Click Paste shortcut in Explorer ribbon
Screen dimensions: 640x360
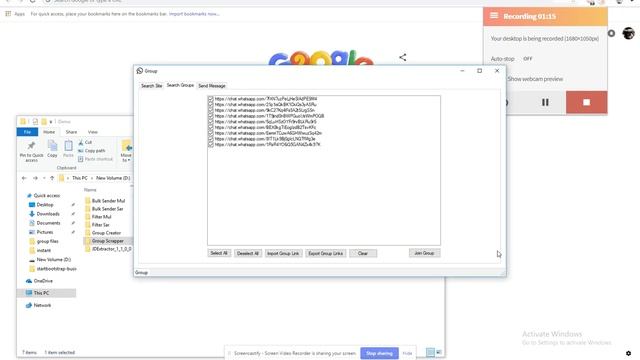[95, 159]
